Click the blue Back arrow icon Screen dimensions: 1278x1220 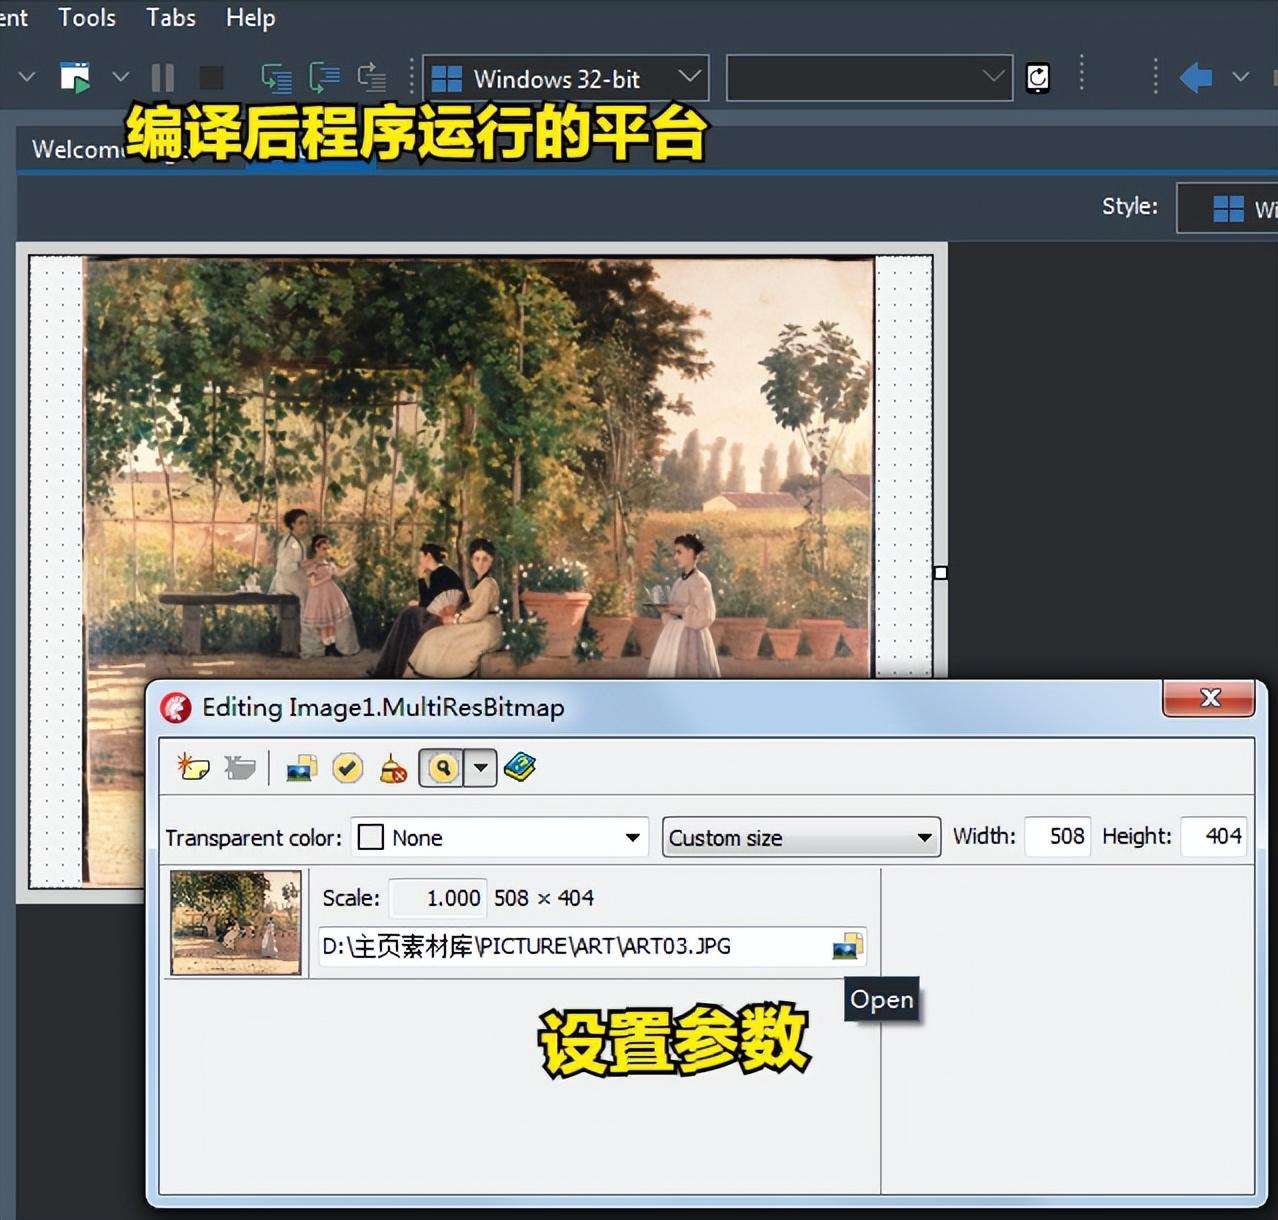tap(1196, 77)
